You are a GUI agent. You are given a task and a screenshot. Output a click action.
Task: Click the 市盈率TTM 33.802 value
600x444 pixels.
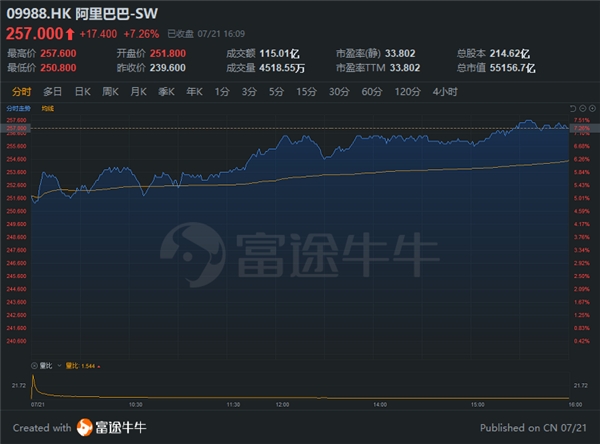click(405, 68)
